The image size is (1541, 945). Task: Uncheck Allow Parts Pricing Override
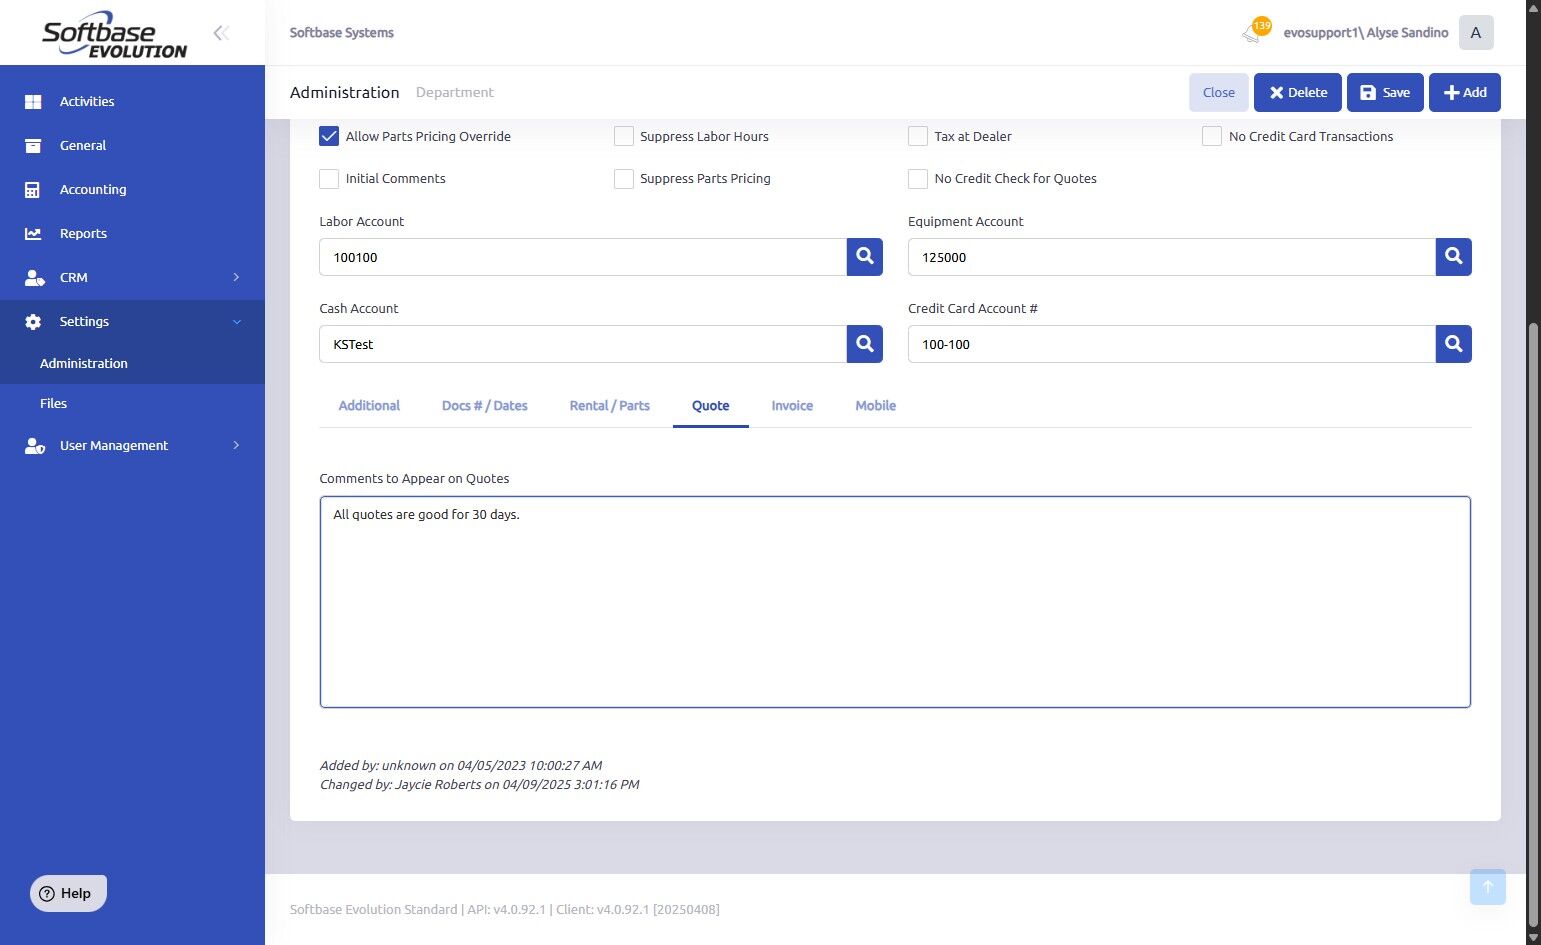pos(329,136)
